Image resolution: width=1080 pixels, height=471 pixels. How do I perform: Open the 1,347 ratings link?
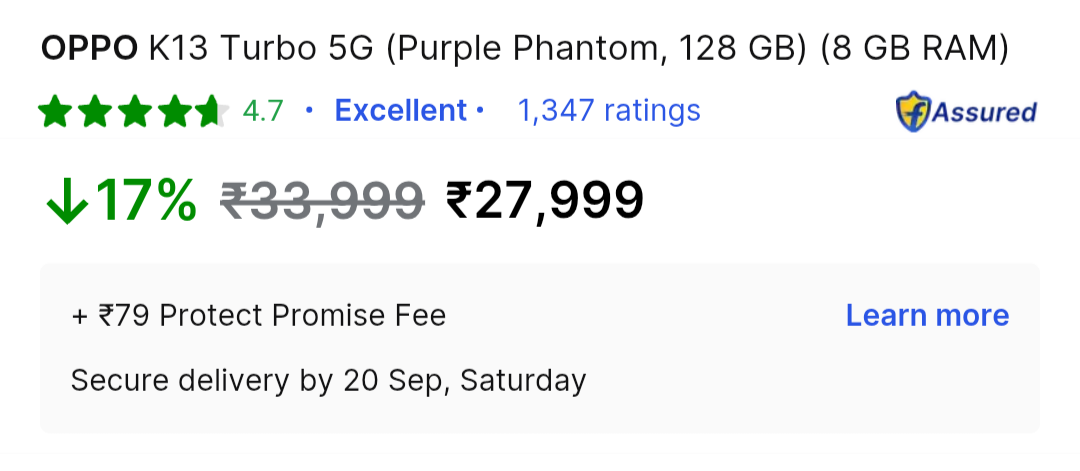pos(609,111)
